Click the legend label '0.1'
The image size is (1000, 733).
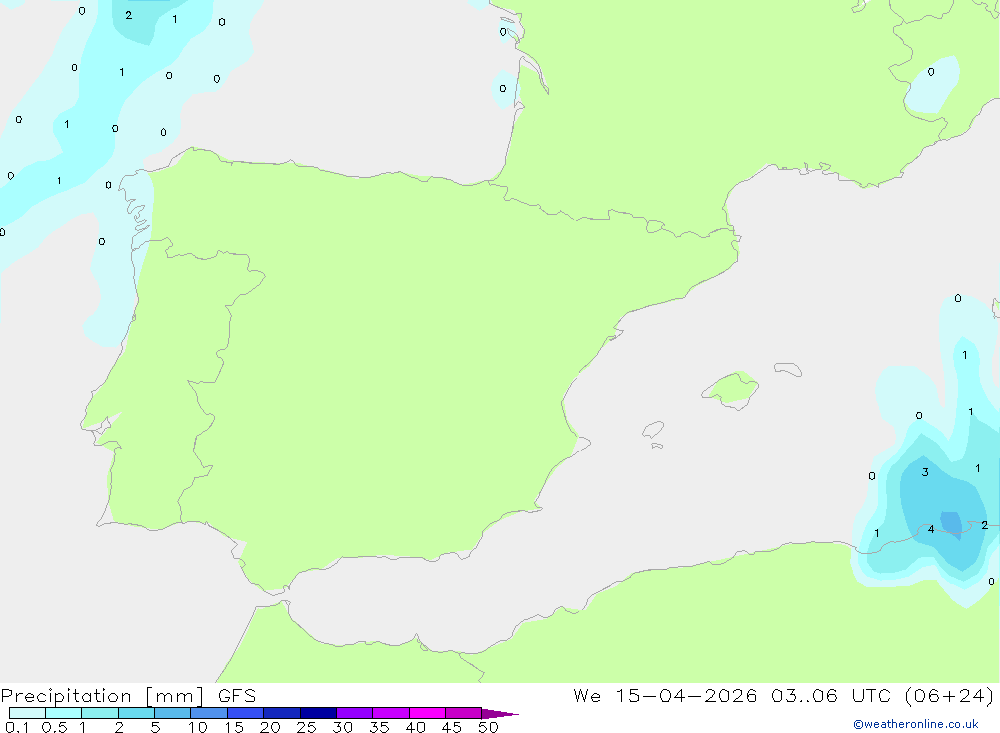tap(17, 727)
